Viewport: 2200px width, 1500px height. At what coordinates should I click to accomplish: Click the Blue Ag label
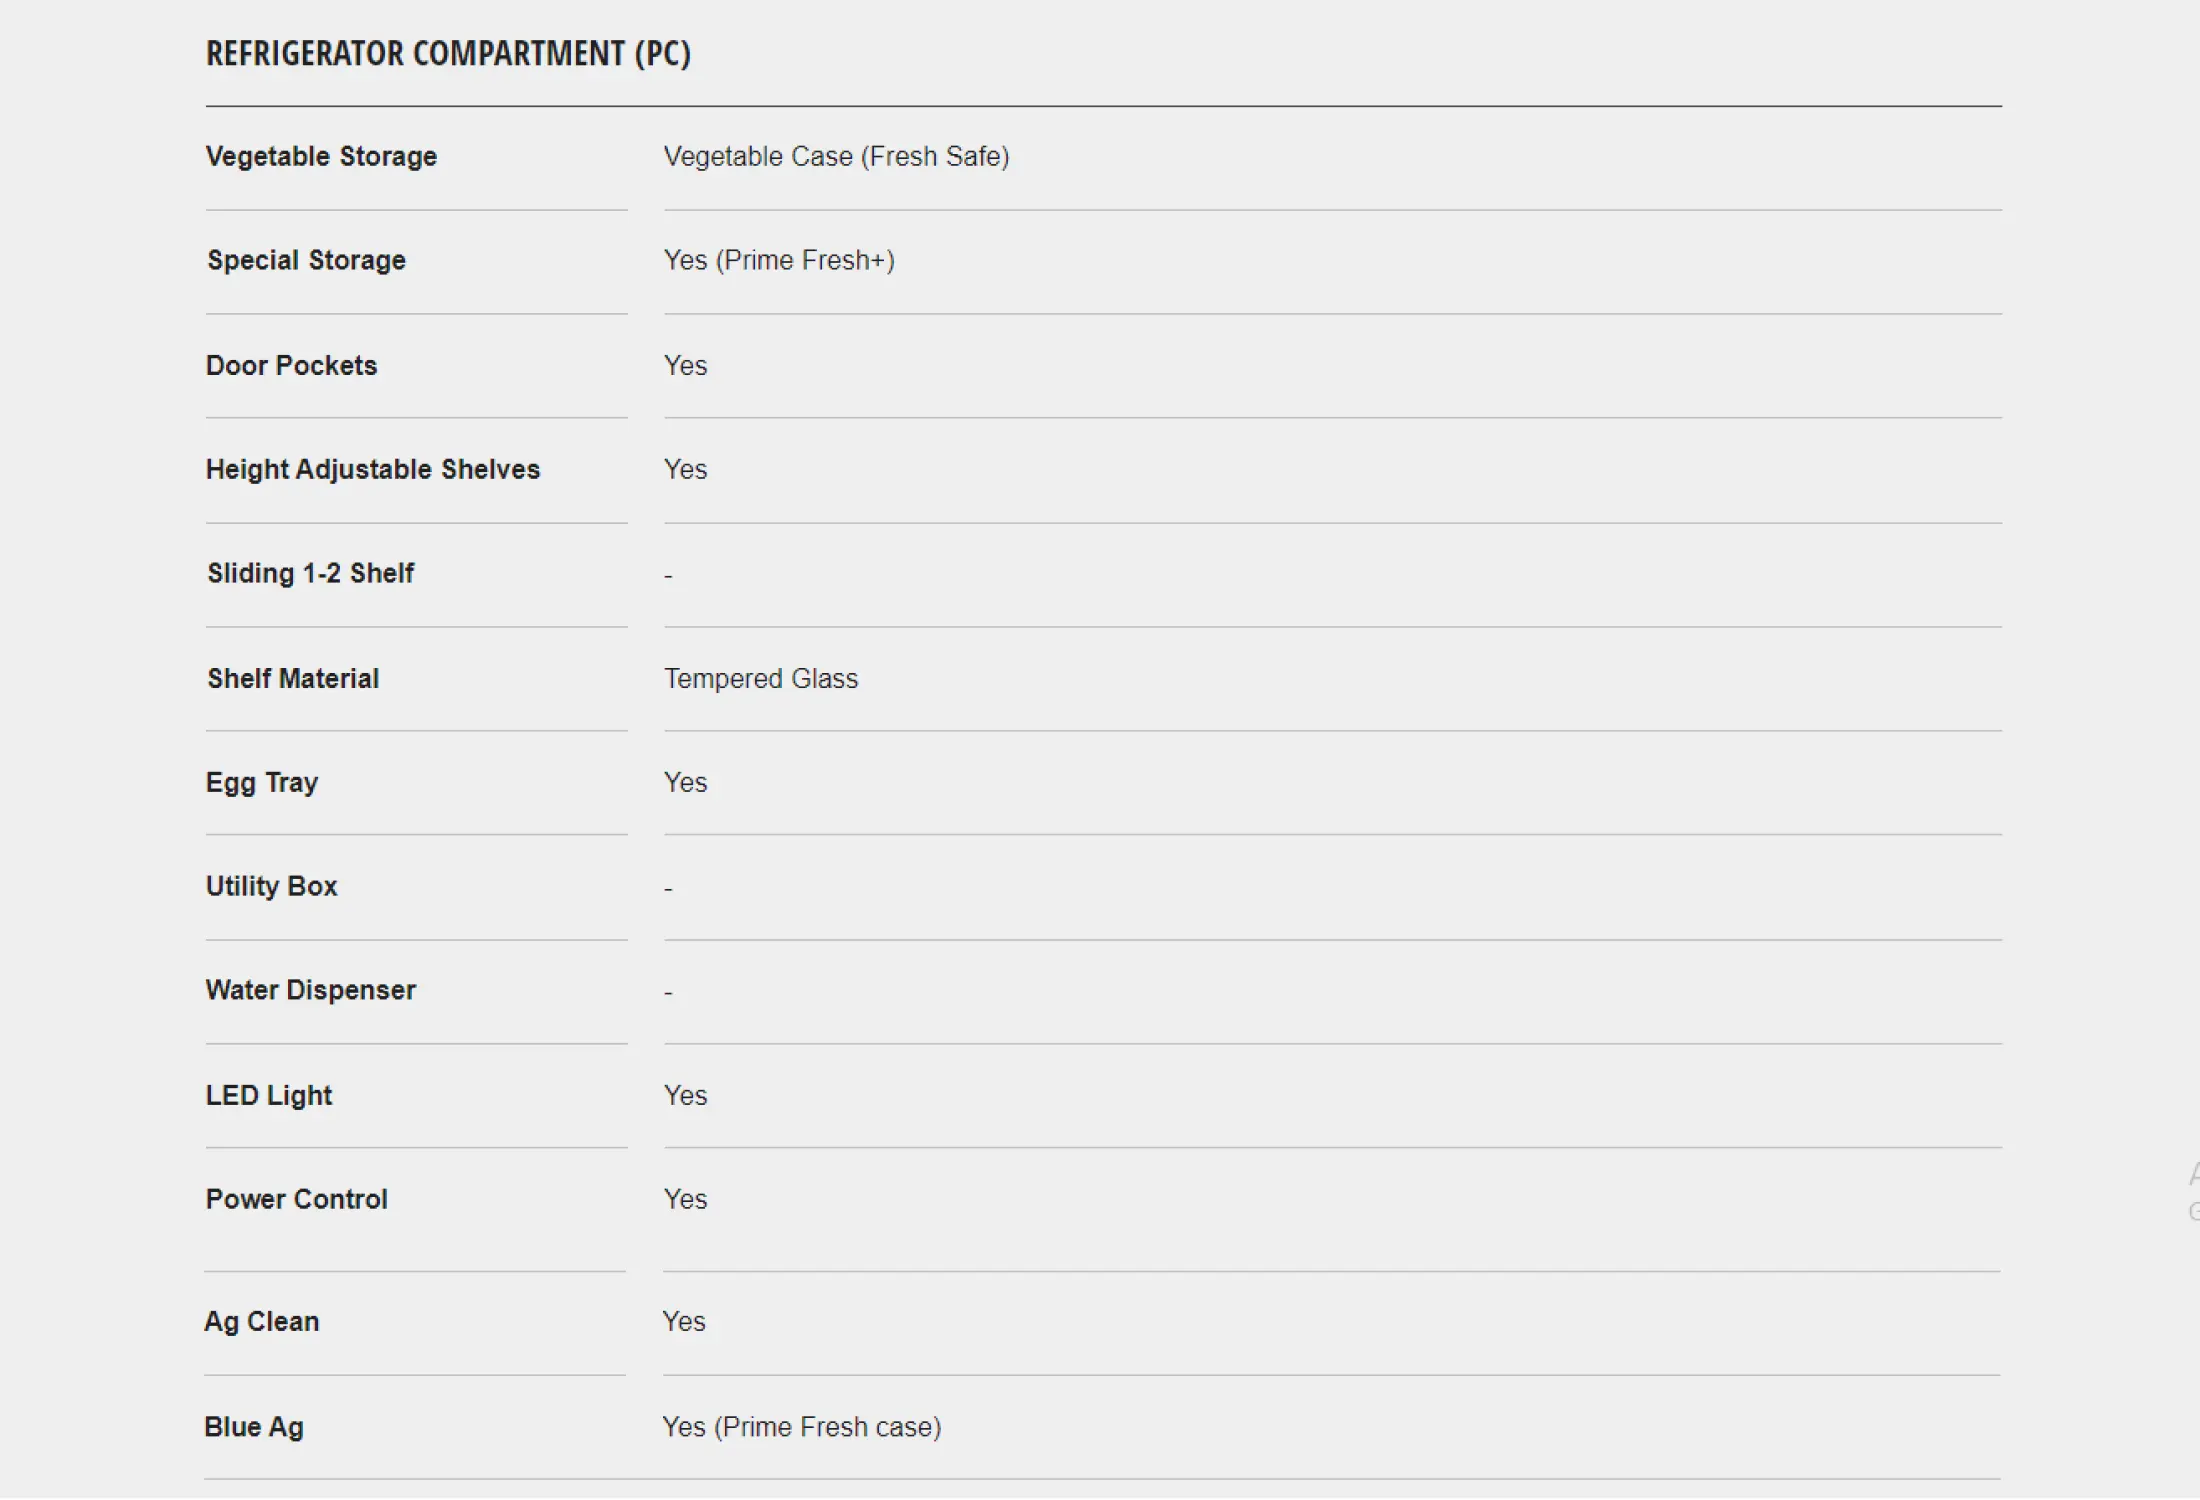(x=253, y=1427)
